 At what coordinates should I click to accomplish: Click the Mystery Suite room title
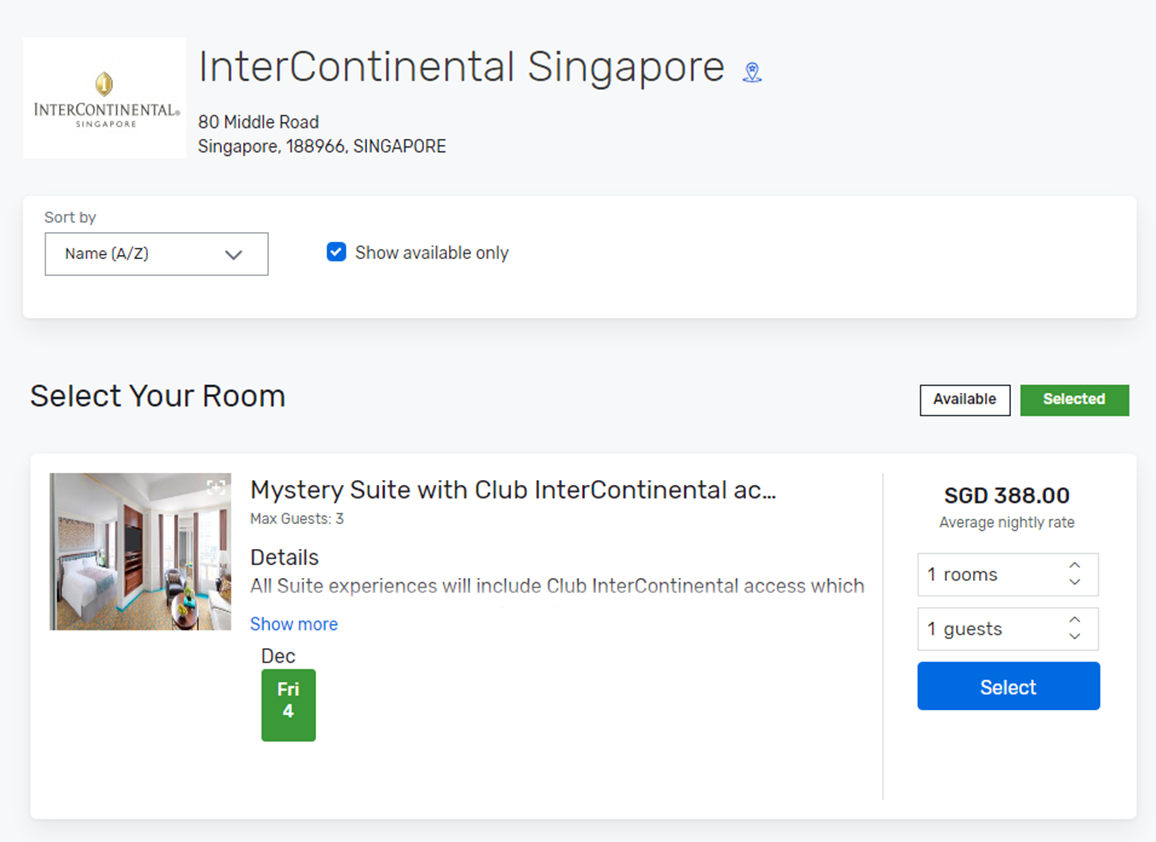(513, 490)
